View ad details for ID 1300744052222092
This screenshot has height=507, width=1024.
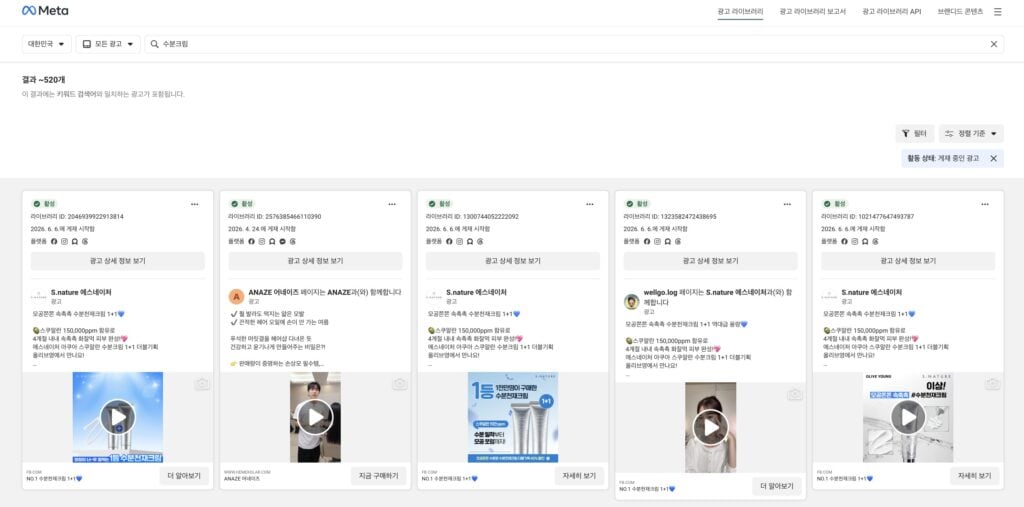coord(513,261)
